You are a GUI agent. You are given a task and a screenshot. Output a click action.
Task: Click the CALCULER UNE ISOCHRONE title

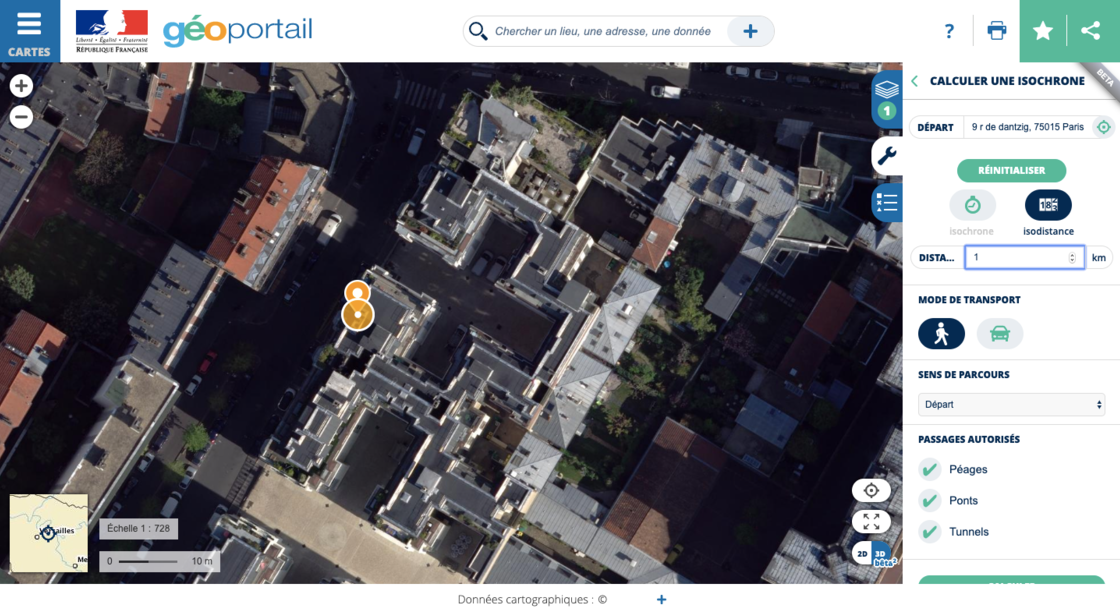click(1007, 81)
